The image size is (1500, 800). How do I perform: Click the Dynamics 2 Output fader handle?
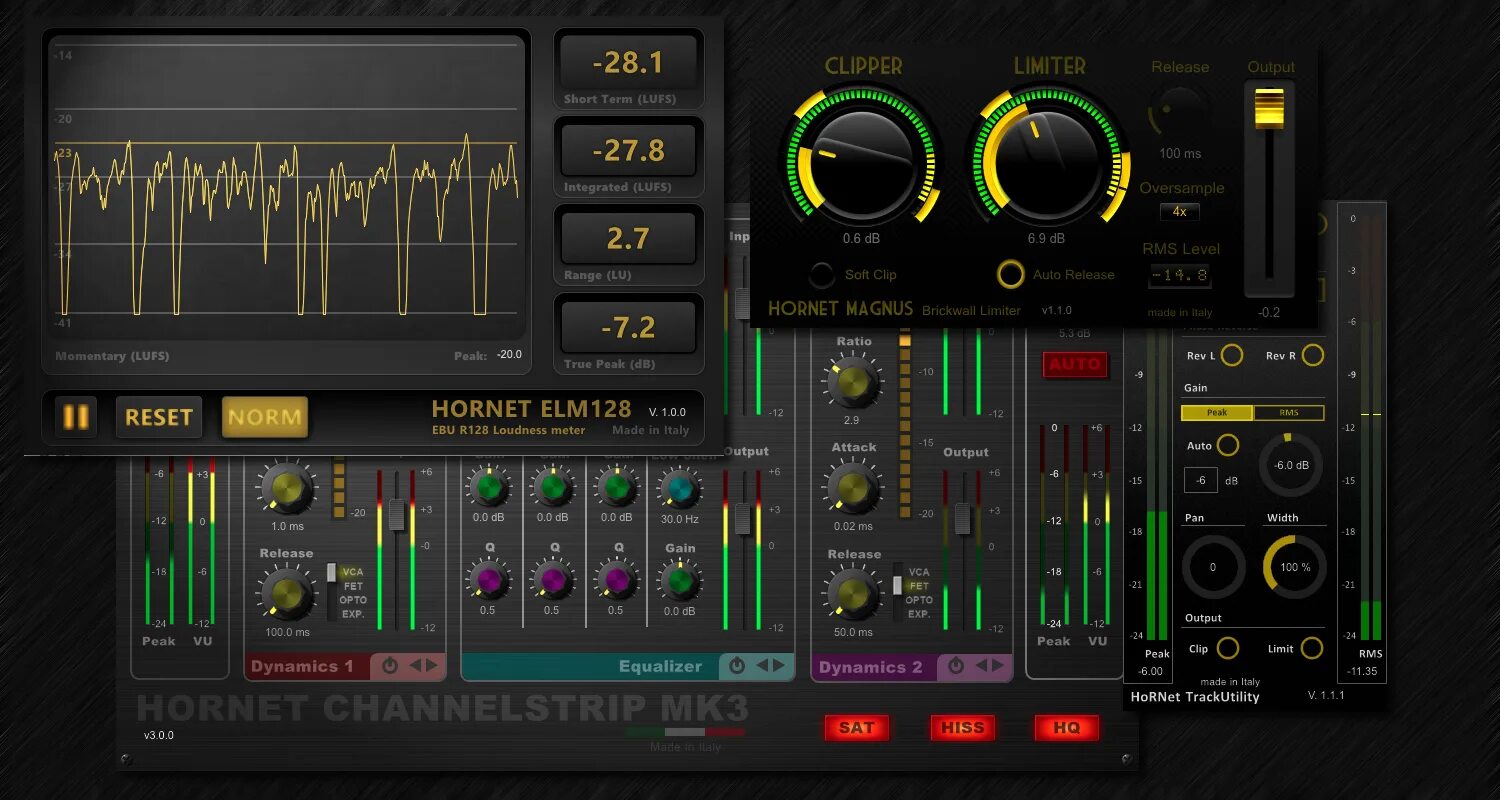(962, 518)
